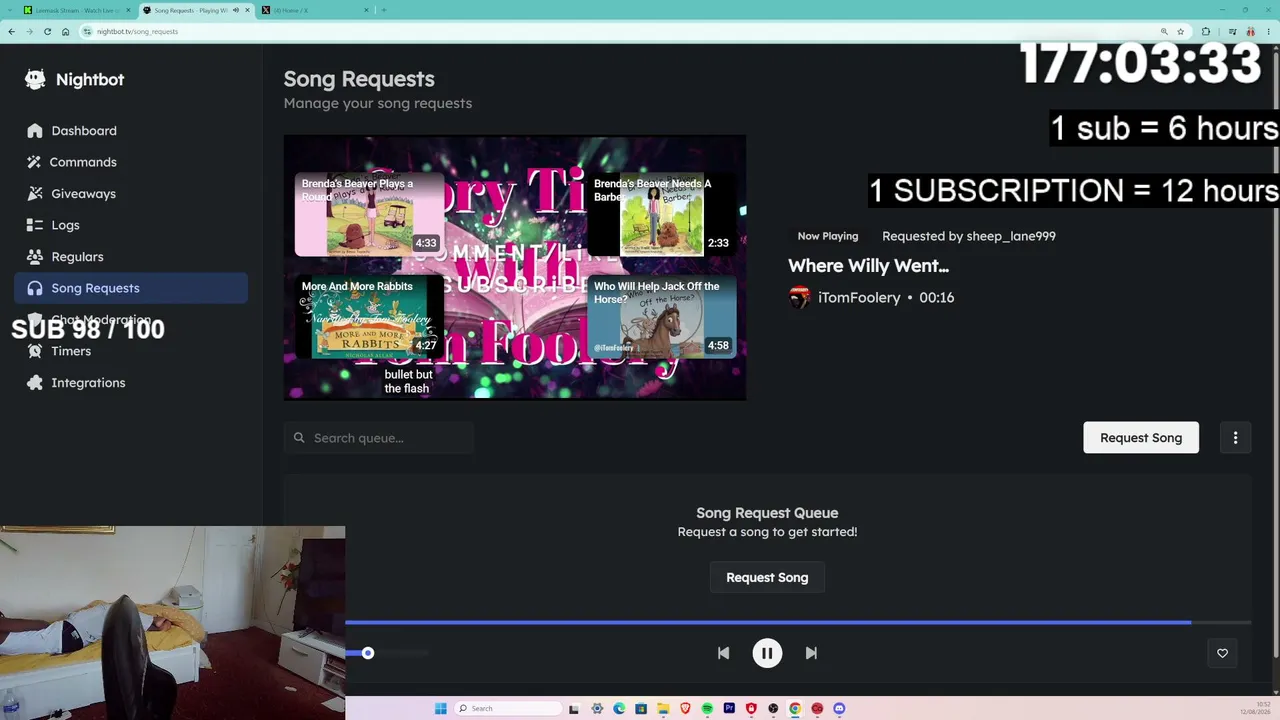Bookmark this page with the star
The image size is (1280, 720).
click(1181, 32)
